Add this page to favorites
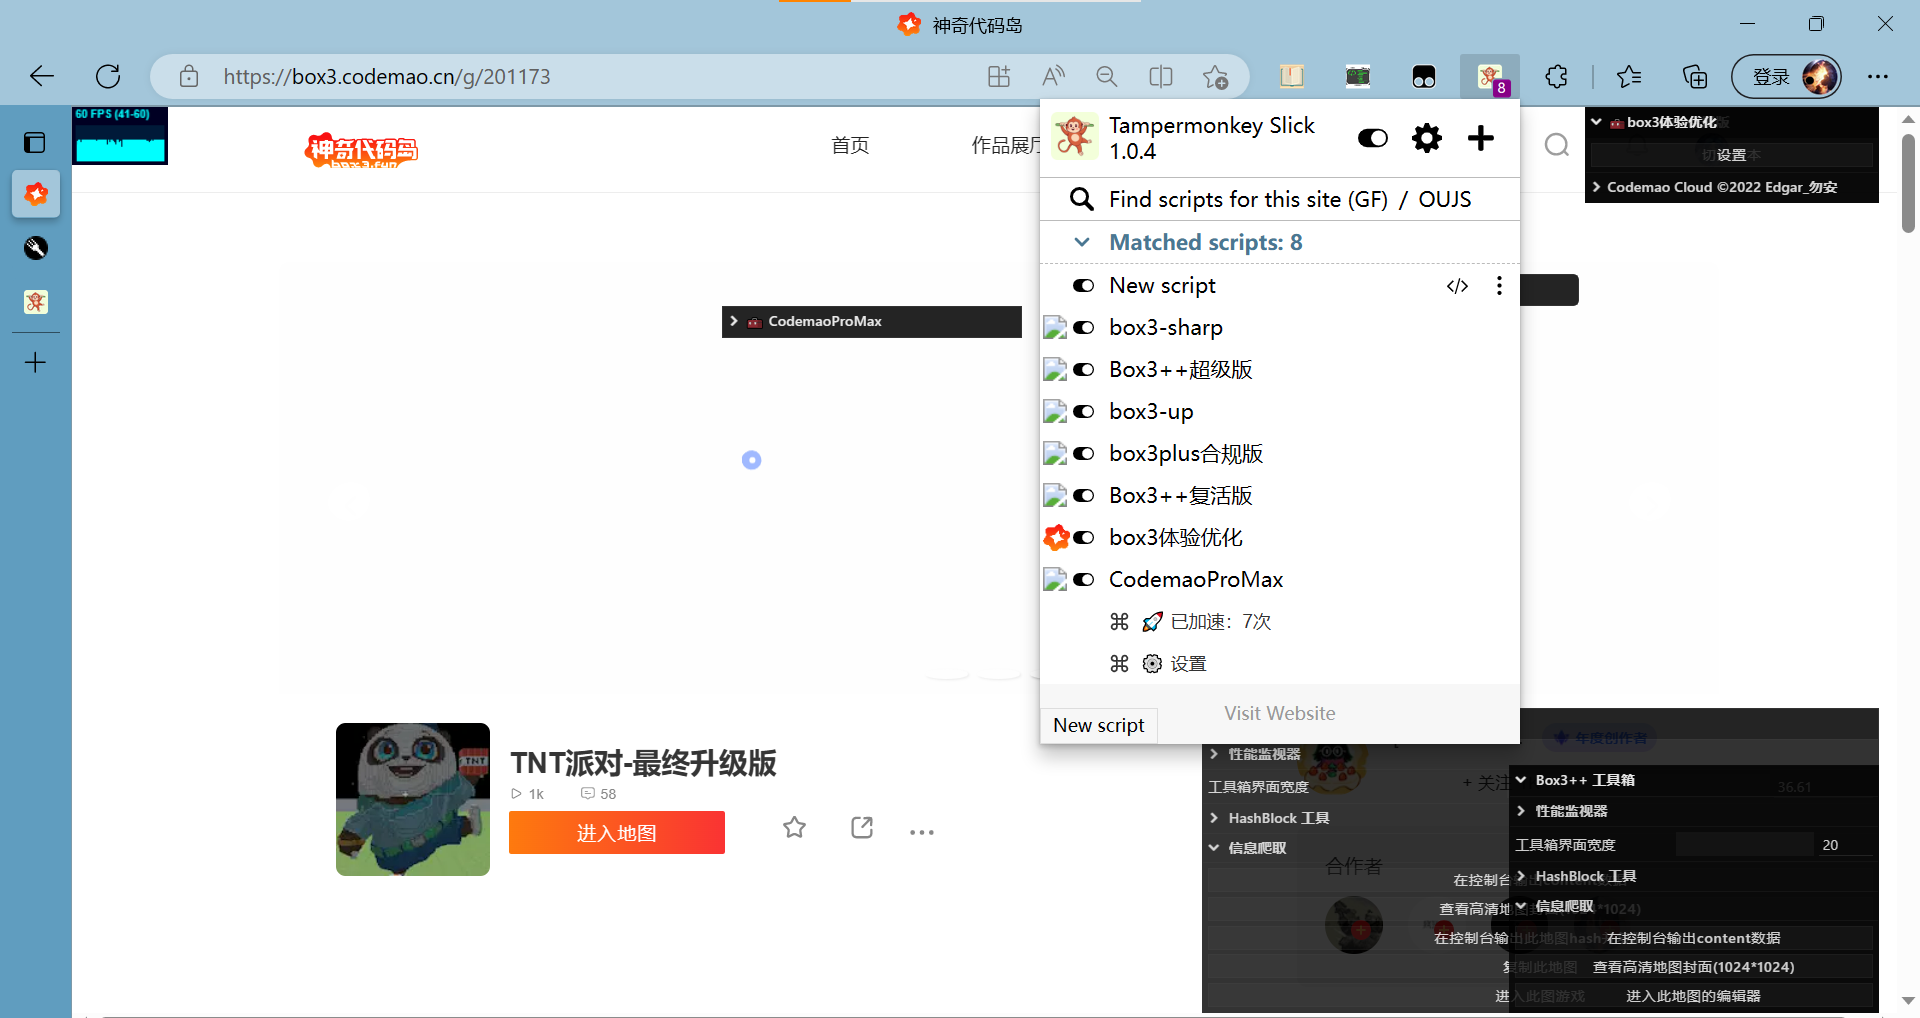Screen dimensions: 1920x1018 pos(1216,76)
